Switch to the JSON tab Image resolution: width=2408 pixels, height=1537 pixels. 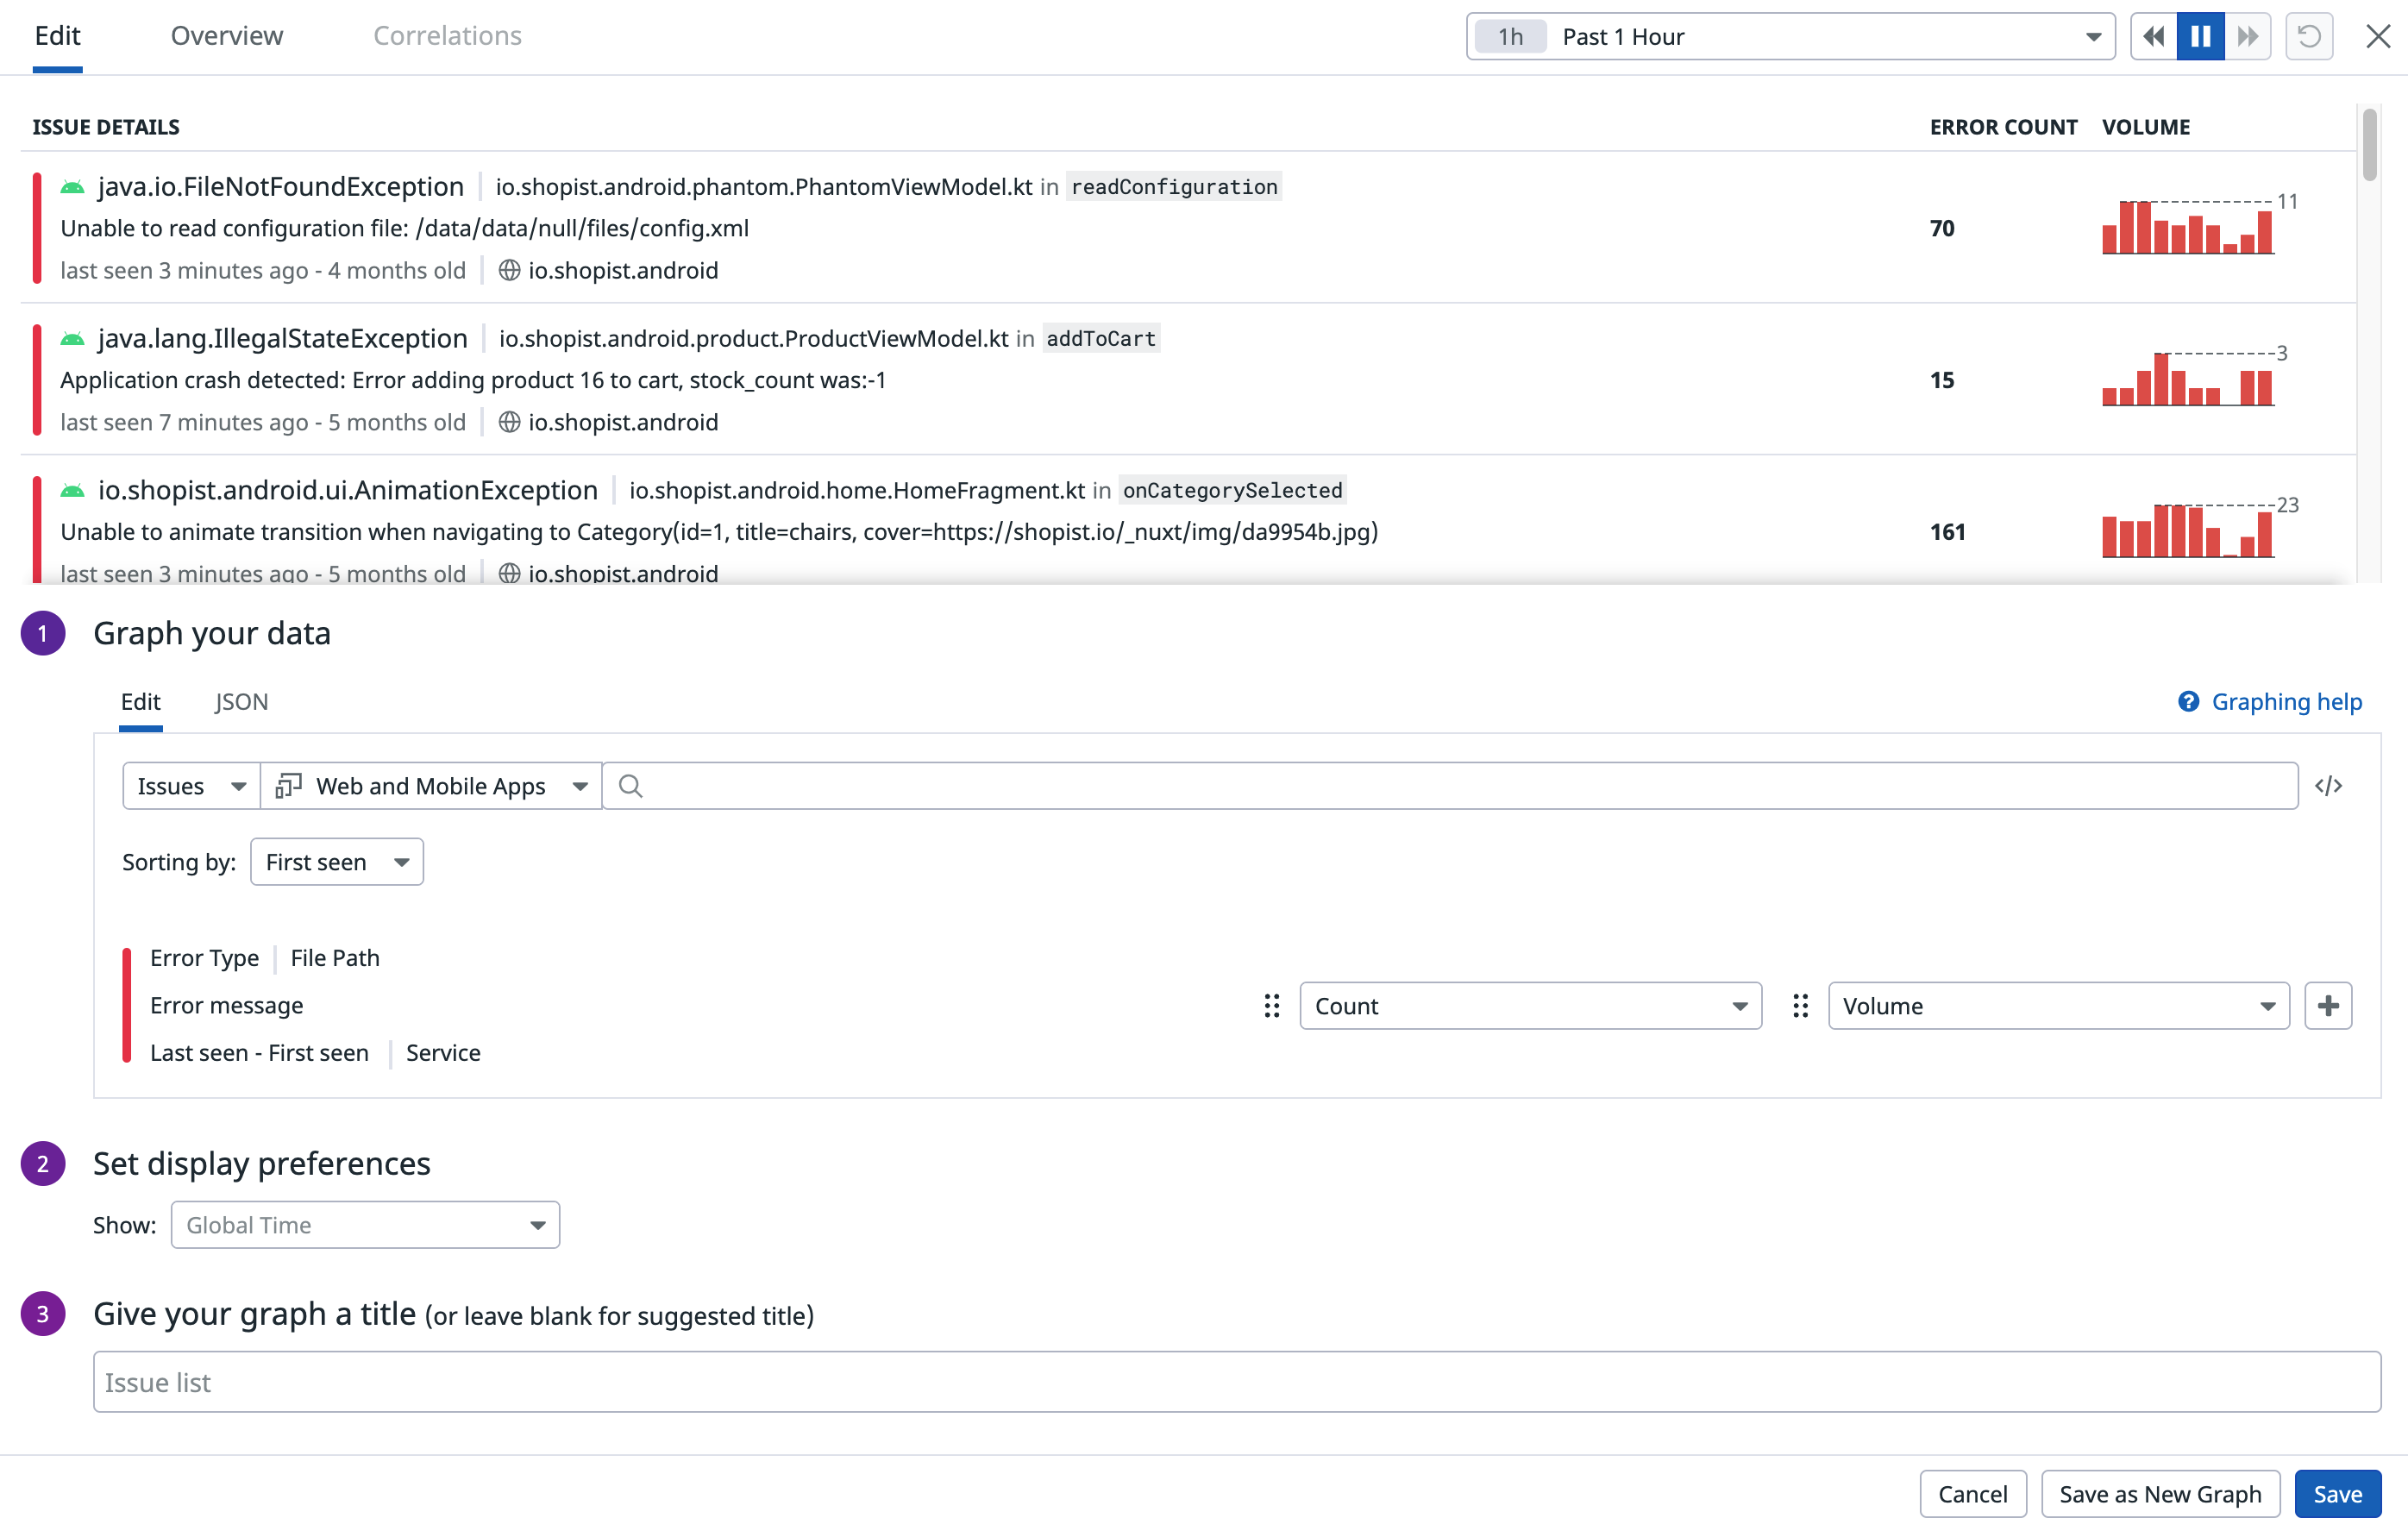[x=241, y=702]
